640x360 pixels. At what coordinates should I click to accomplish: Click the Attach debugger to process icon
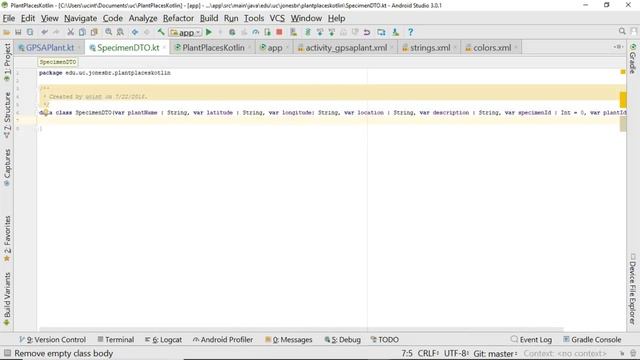[x=267, y=32]
